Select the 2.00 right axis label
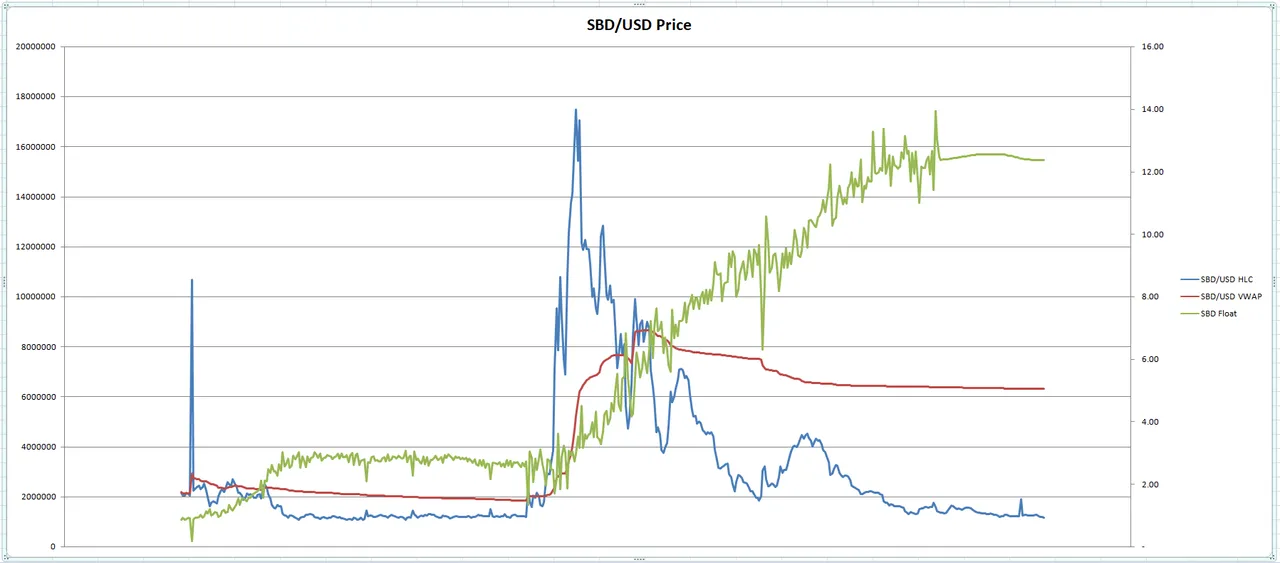Image resolution: width=1280 pixels, height=563 pixels. pyautogui.click(x=1151, y=484)
